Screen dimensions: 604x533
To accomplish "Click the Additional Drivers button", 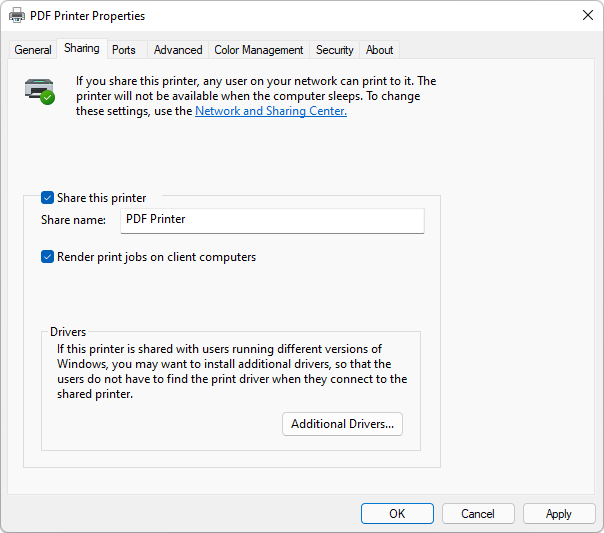I will coord(342,424).
